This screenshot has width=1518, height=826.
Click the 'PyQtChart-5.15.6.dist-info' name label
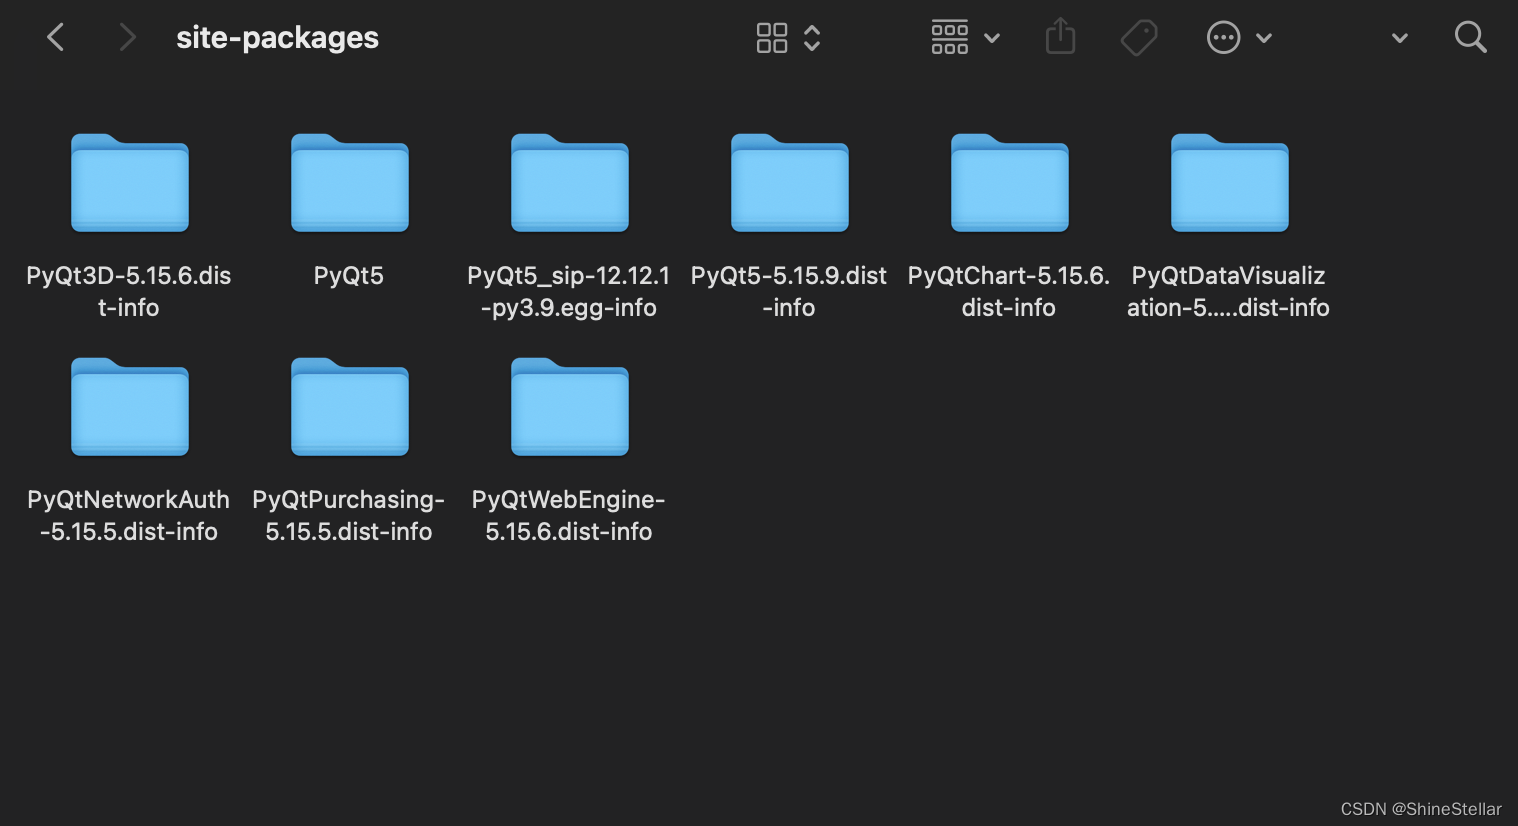tap(1009, 291)
